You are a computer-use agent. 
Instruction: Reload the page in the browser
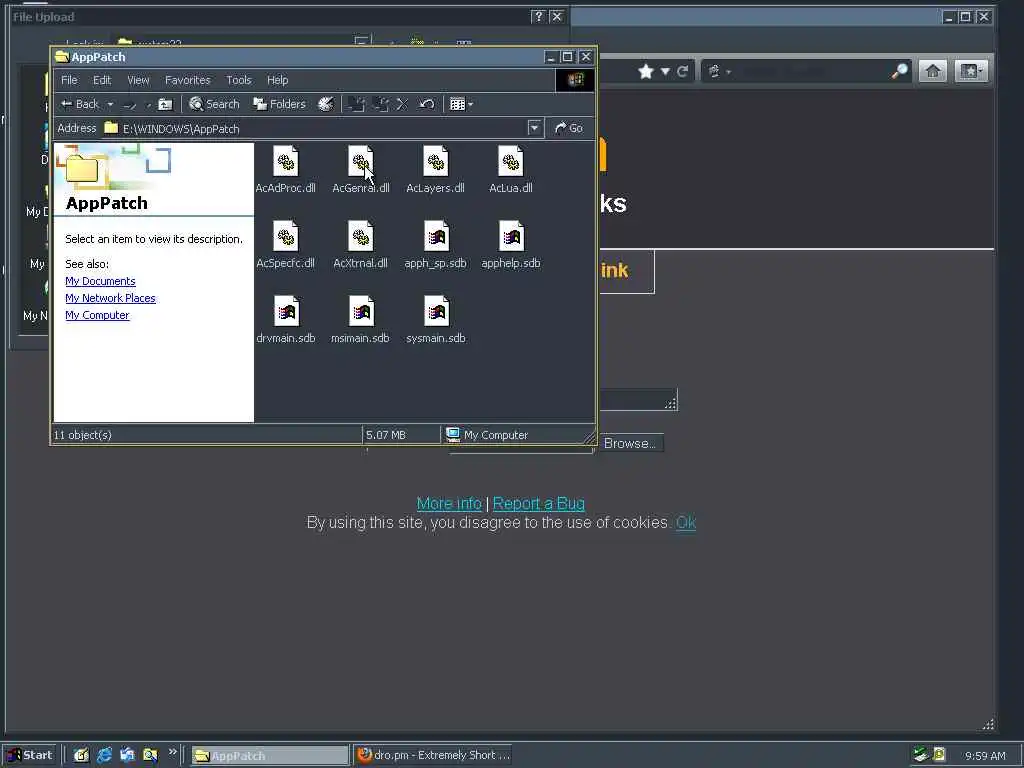[x=682, y=71]
